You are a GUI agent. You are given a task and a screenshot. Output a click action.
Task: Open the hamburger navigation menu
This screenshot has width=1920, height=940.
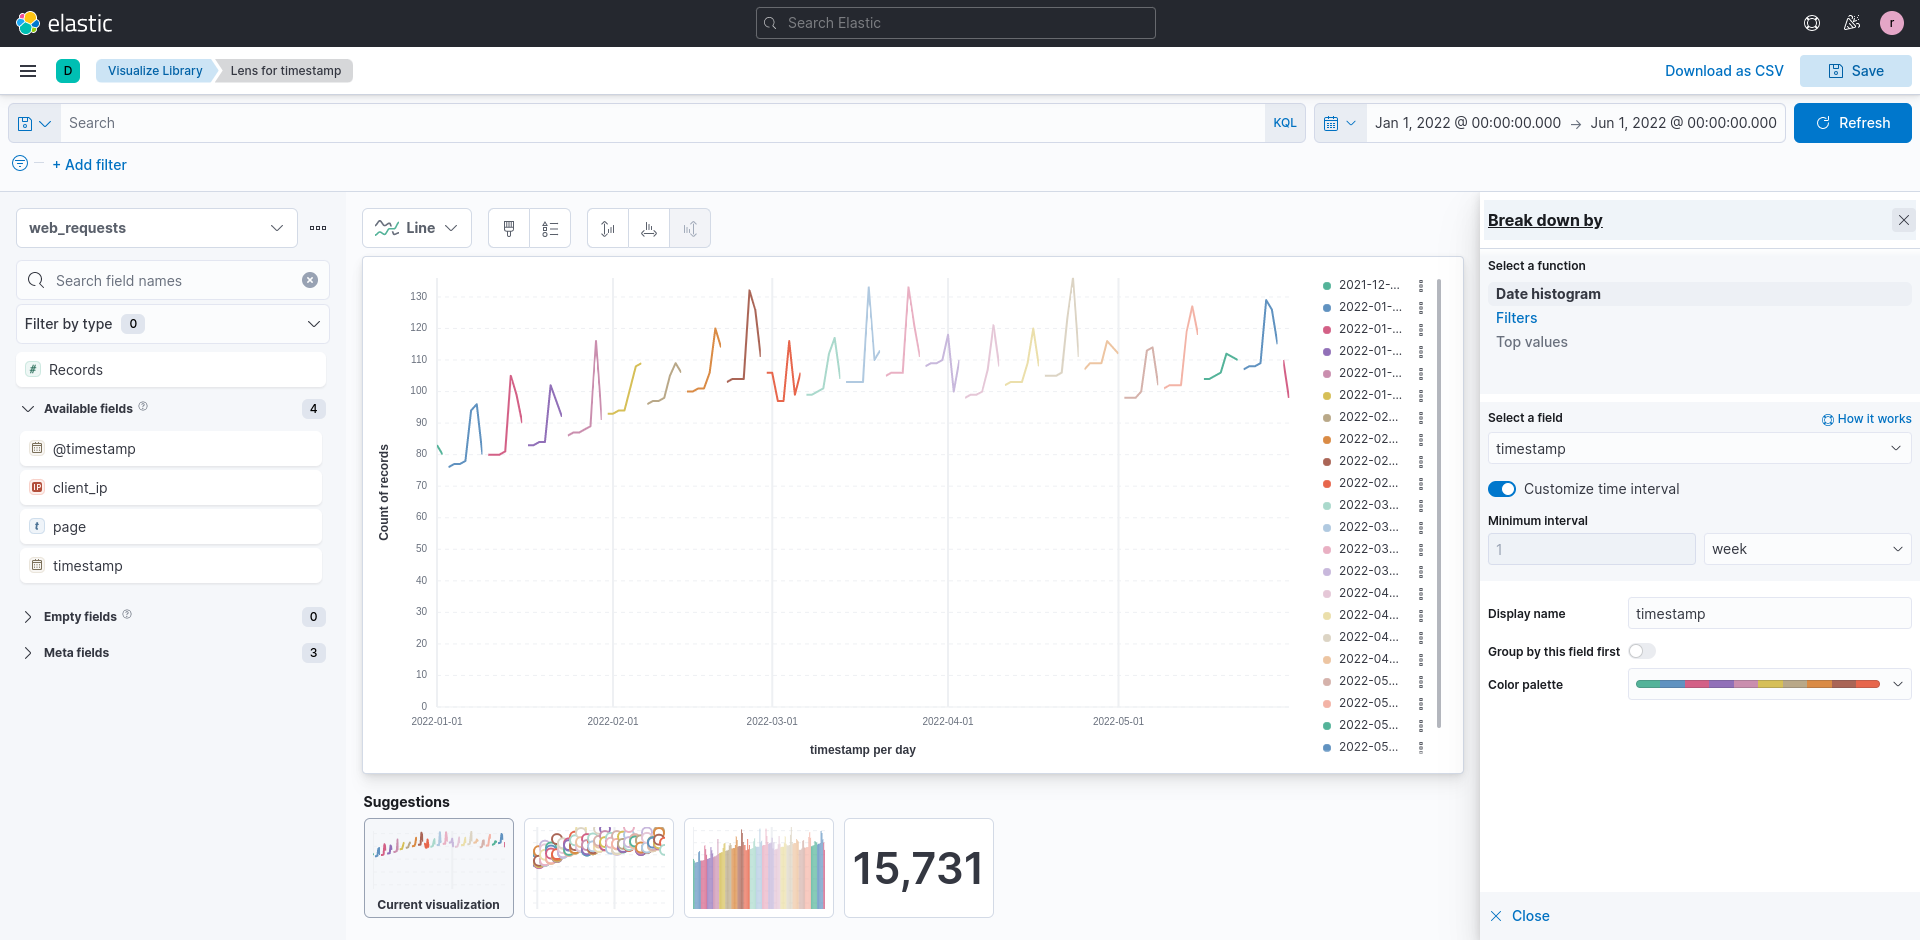click(x=27, y=70)
